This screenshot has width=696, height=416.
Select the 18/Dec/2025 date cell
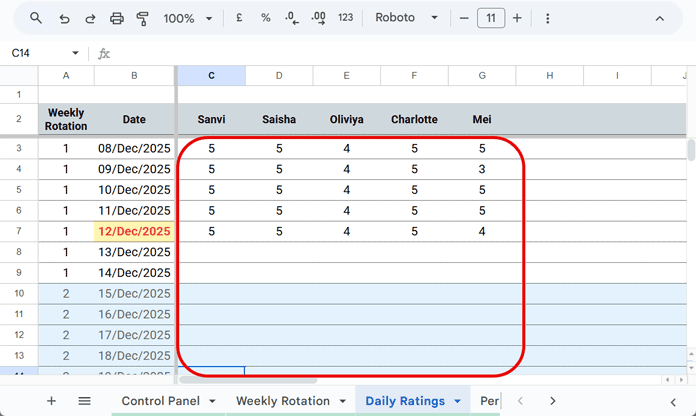(x=134, y=356)
